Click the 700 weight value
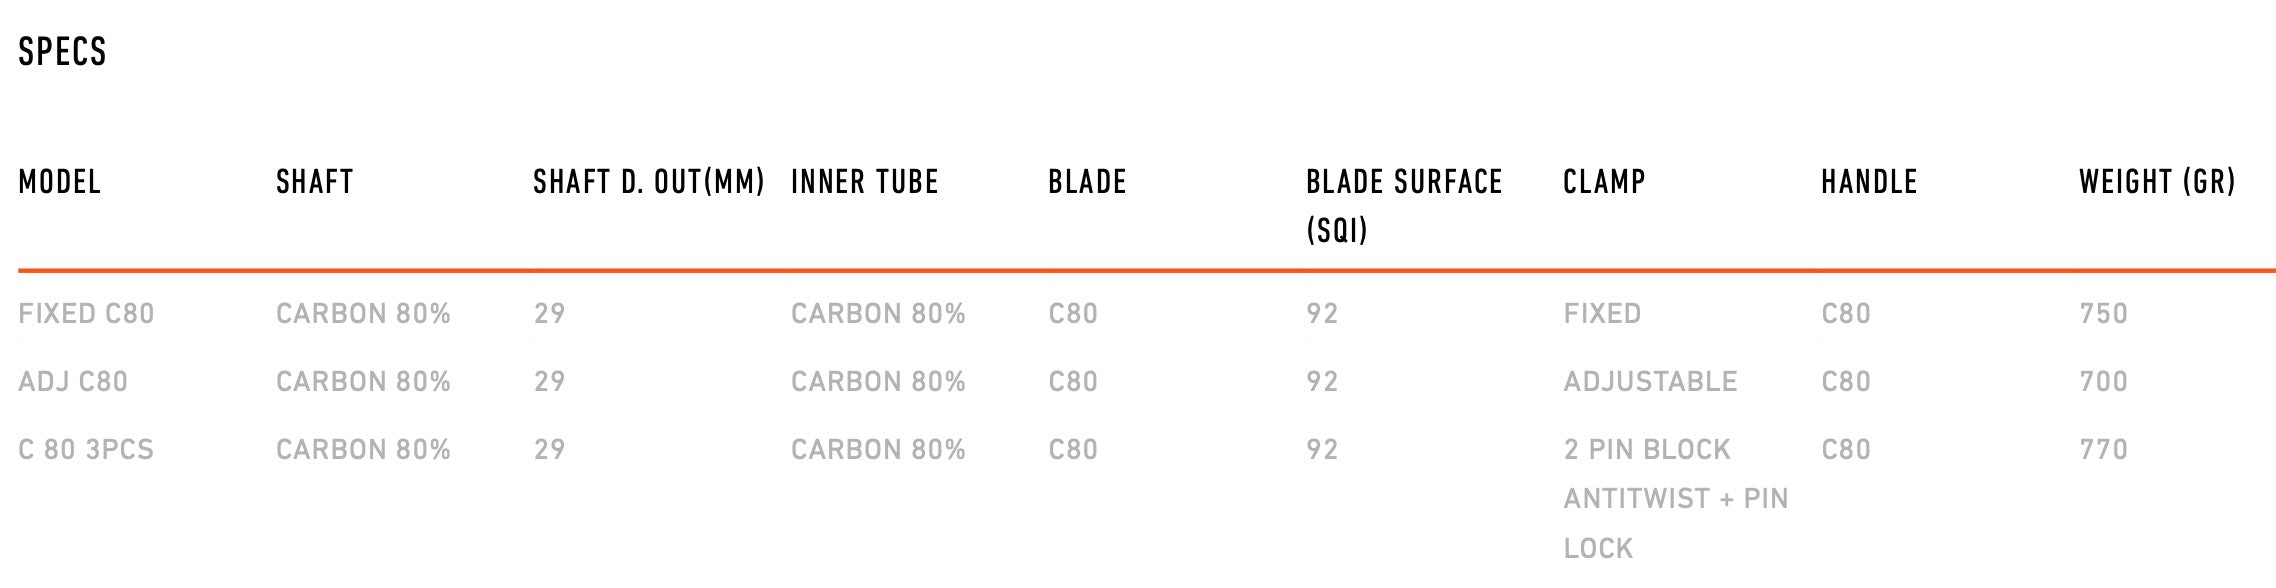The image size is (2276, 588). (x=2103, y=381)
